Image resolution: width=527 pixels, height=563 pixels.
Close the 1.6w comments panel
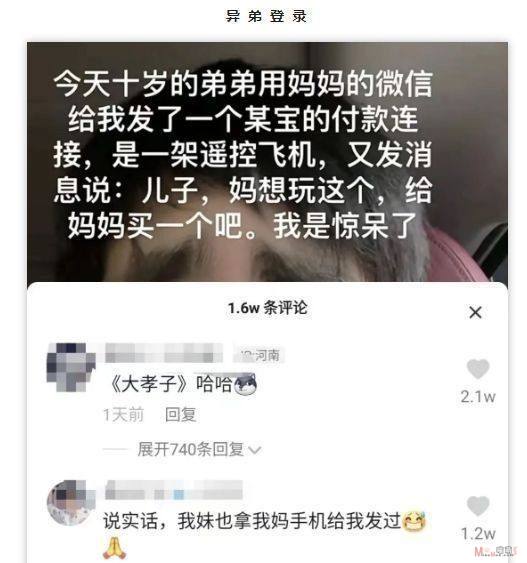(x=475, y=312)
